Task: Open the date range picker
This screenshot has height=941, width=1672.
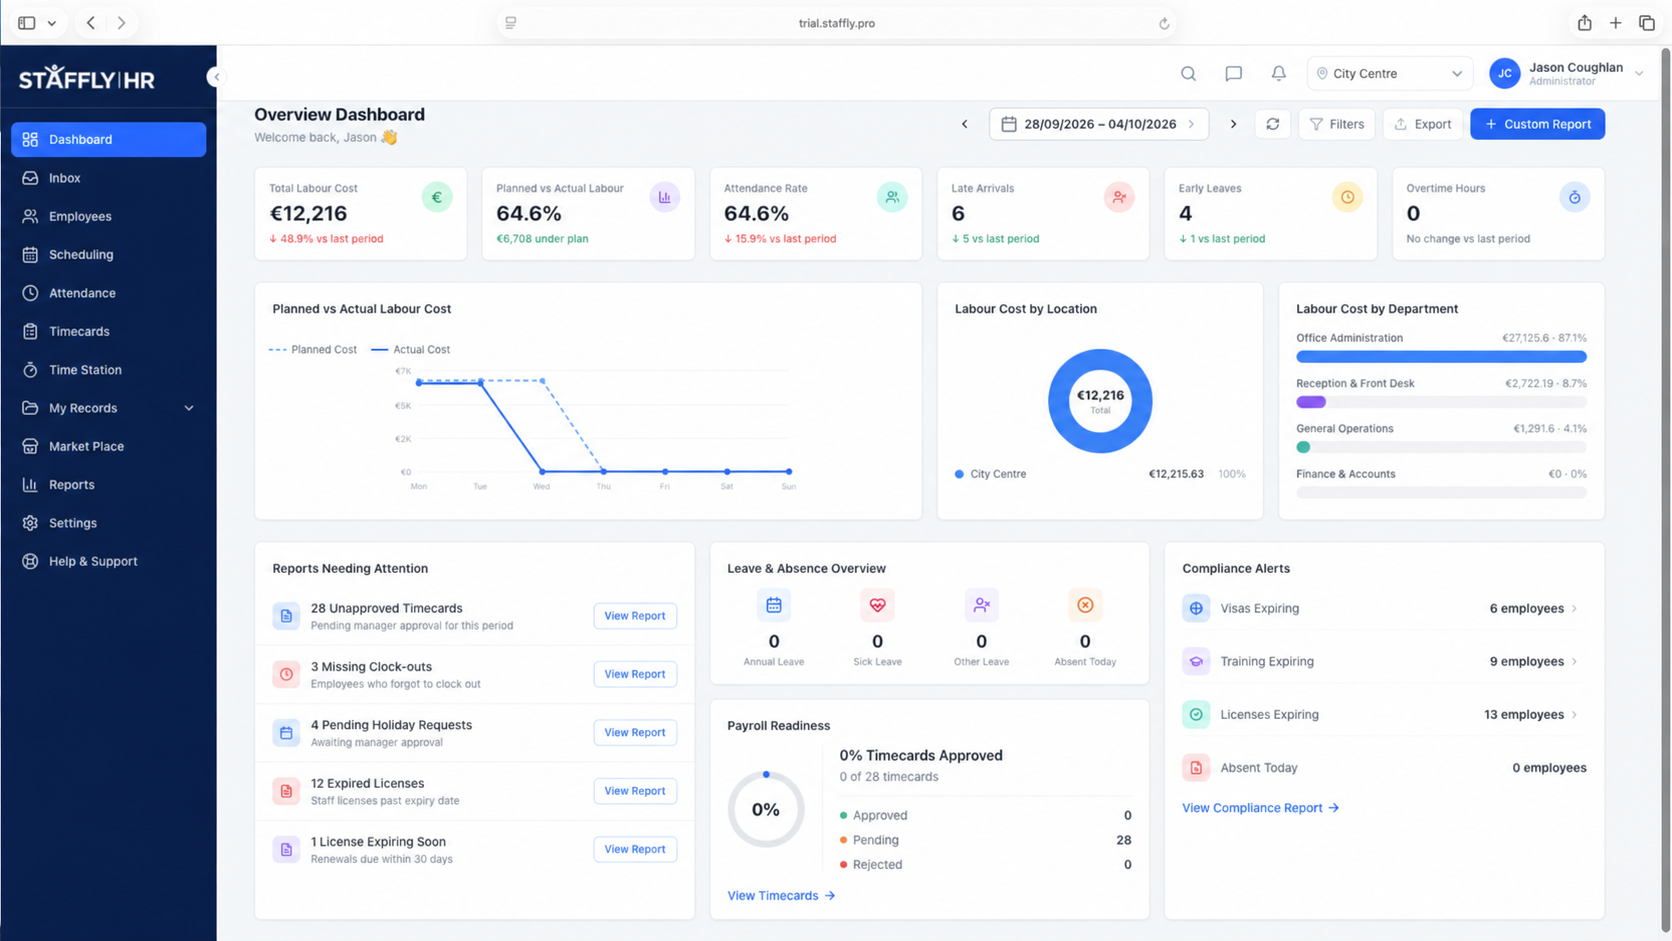Action: pos(1099,124)
